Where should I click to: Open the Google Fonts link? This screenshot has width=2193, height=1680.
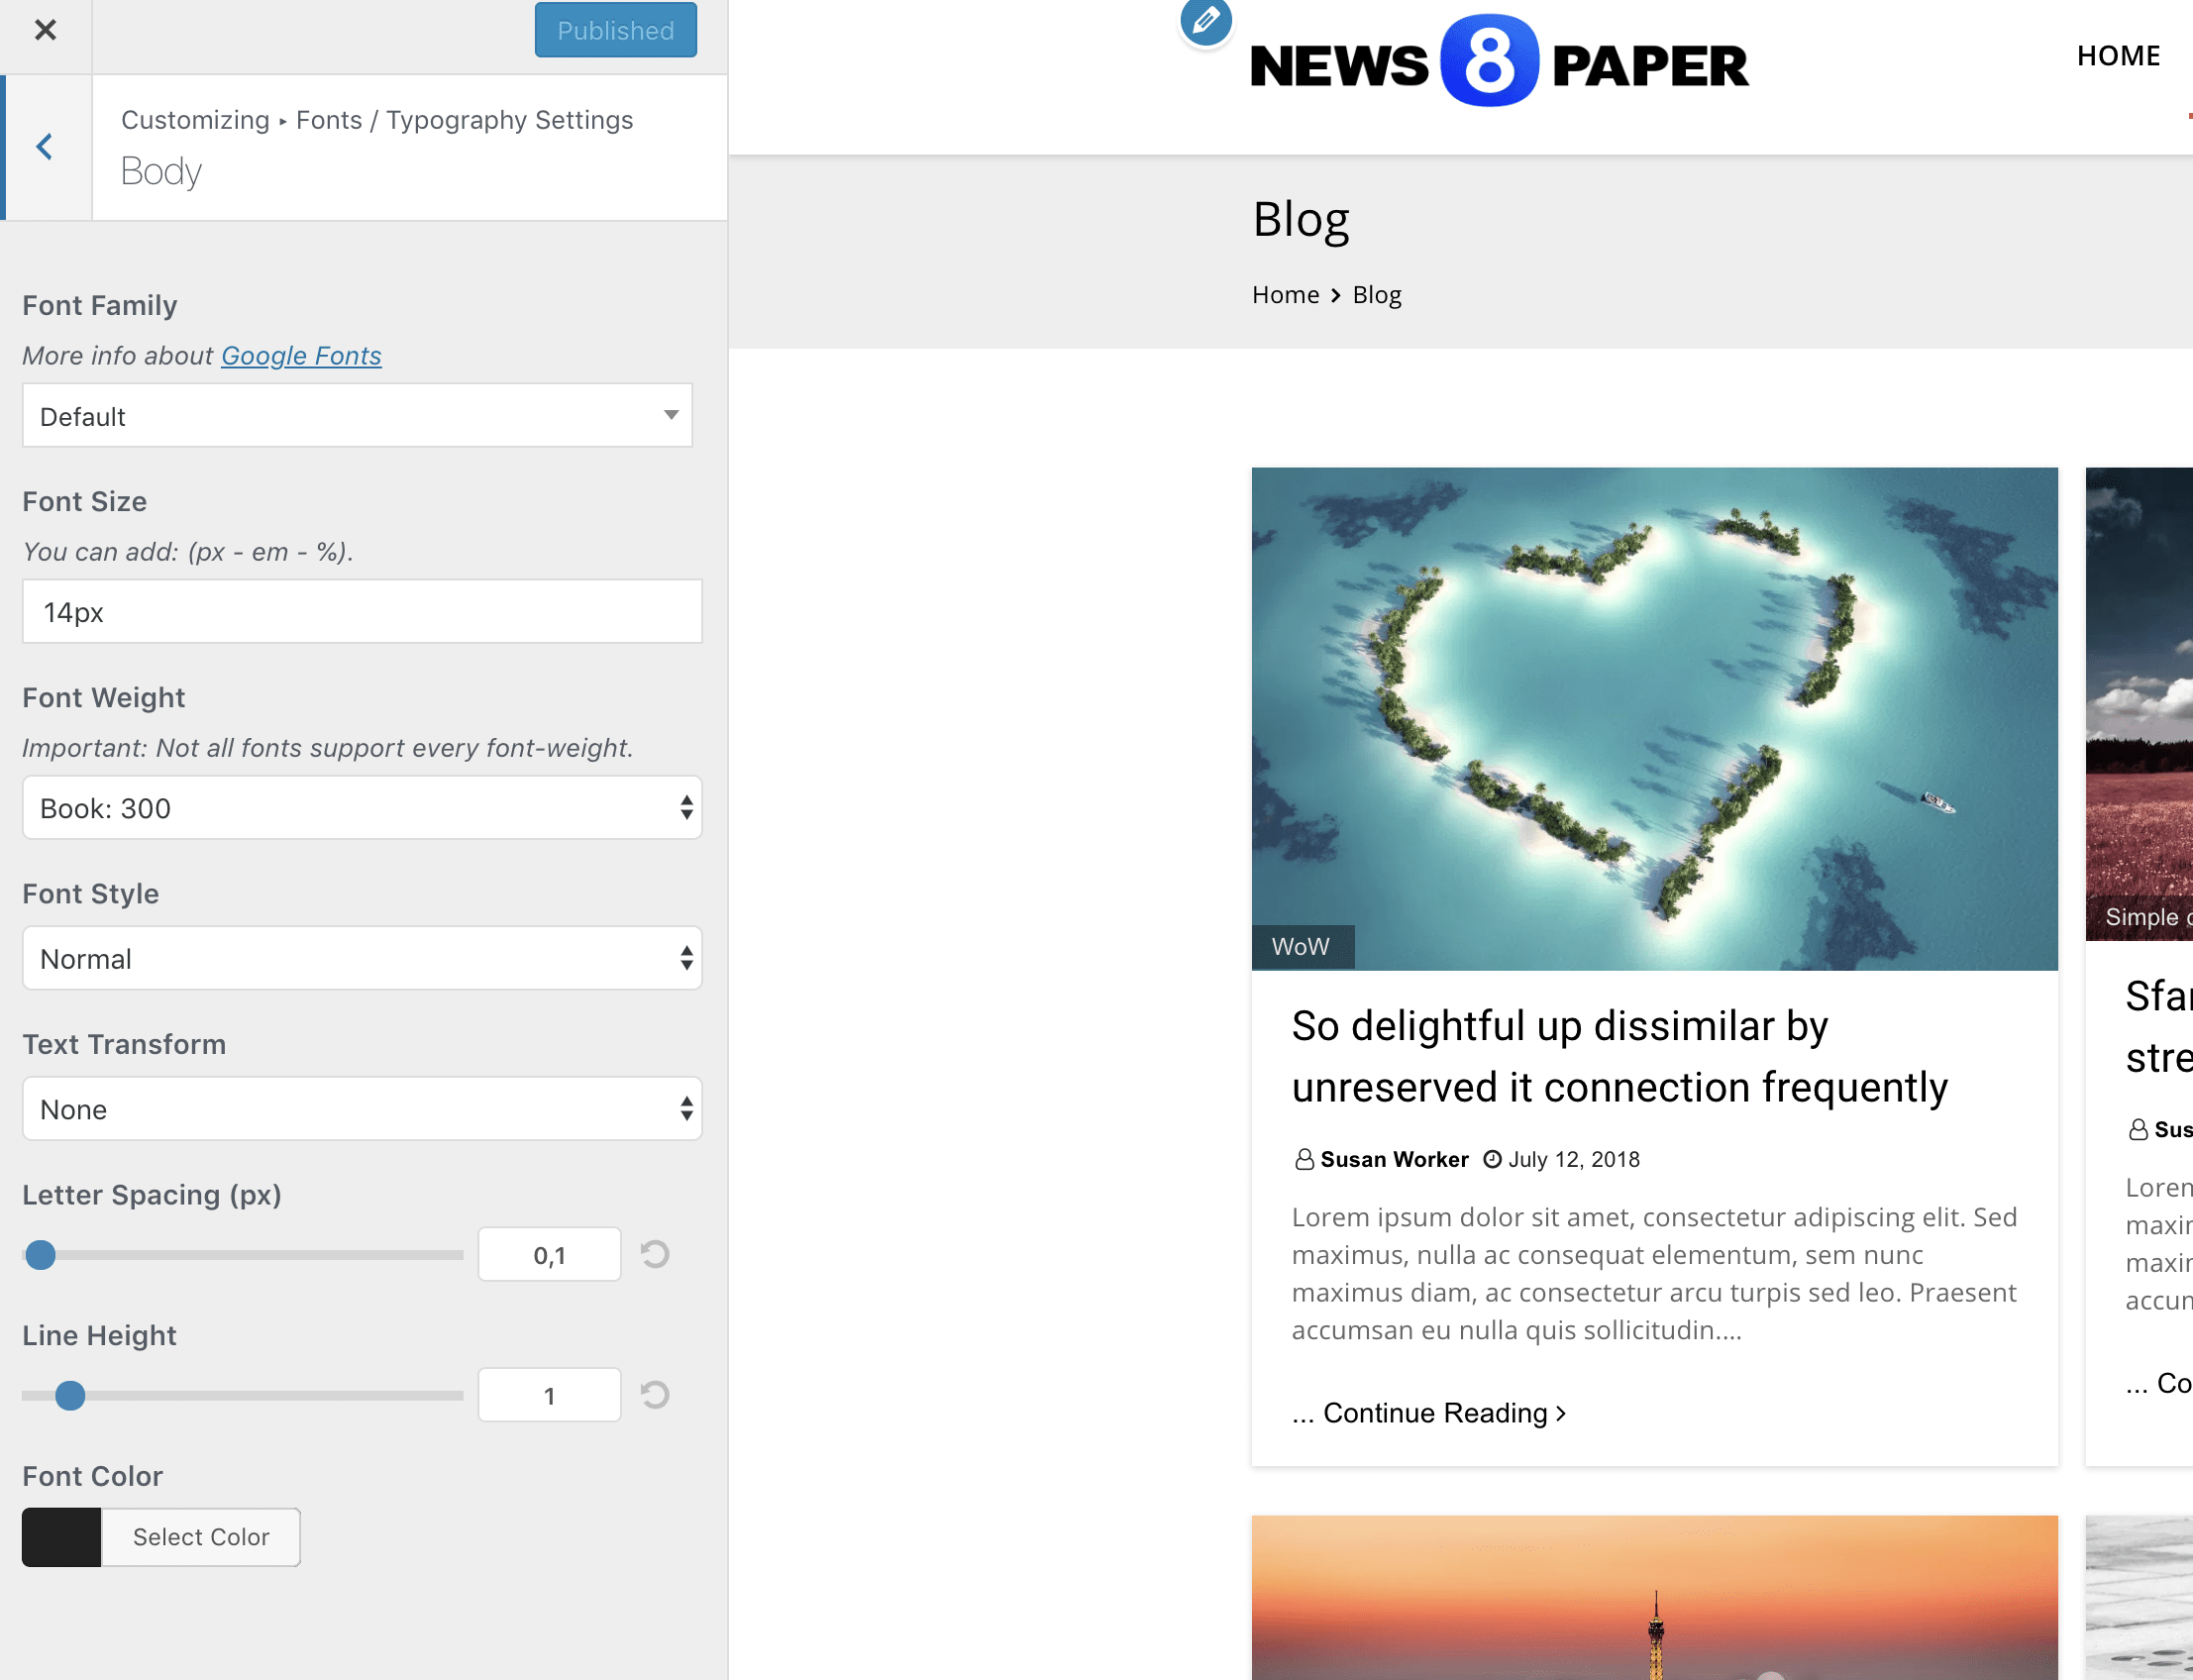[301, 355]
